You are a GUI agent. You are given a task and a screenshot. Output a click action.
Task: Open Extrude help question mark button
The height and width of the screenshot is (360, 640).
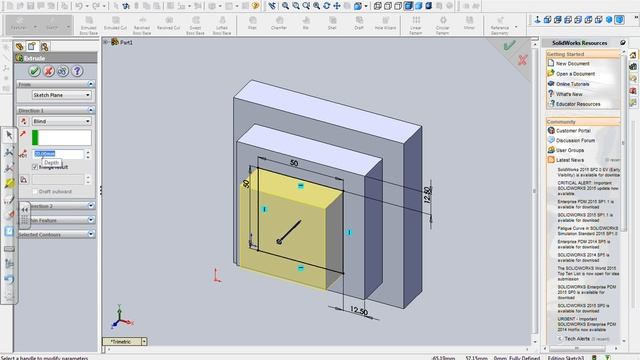77,71
